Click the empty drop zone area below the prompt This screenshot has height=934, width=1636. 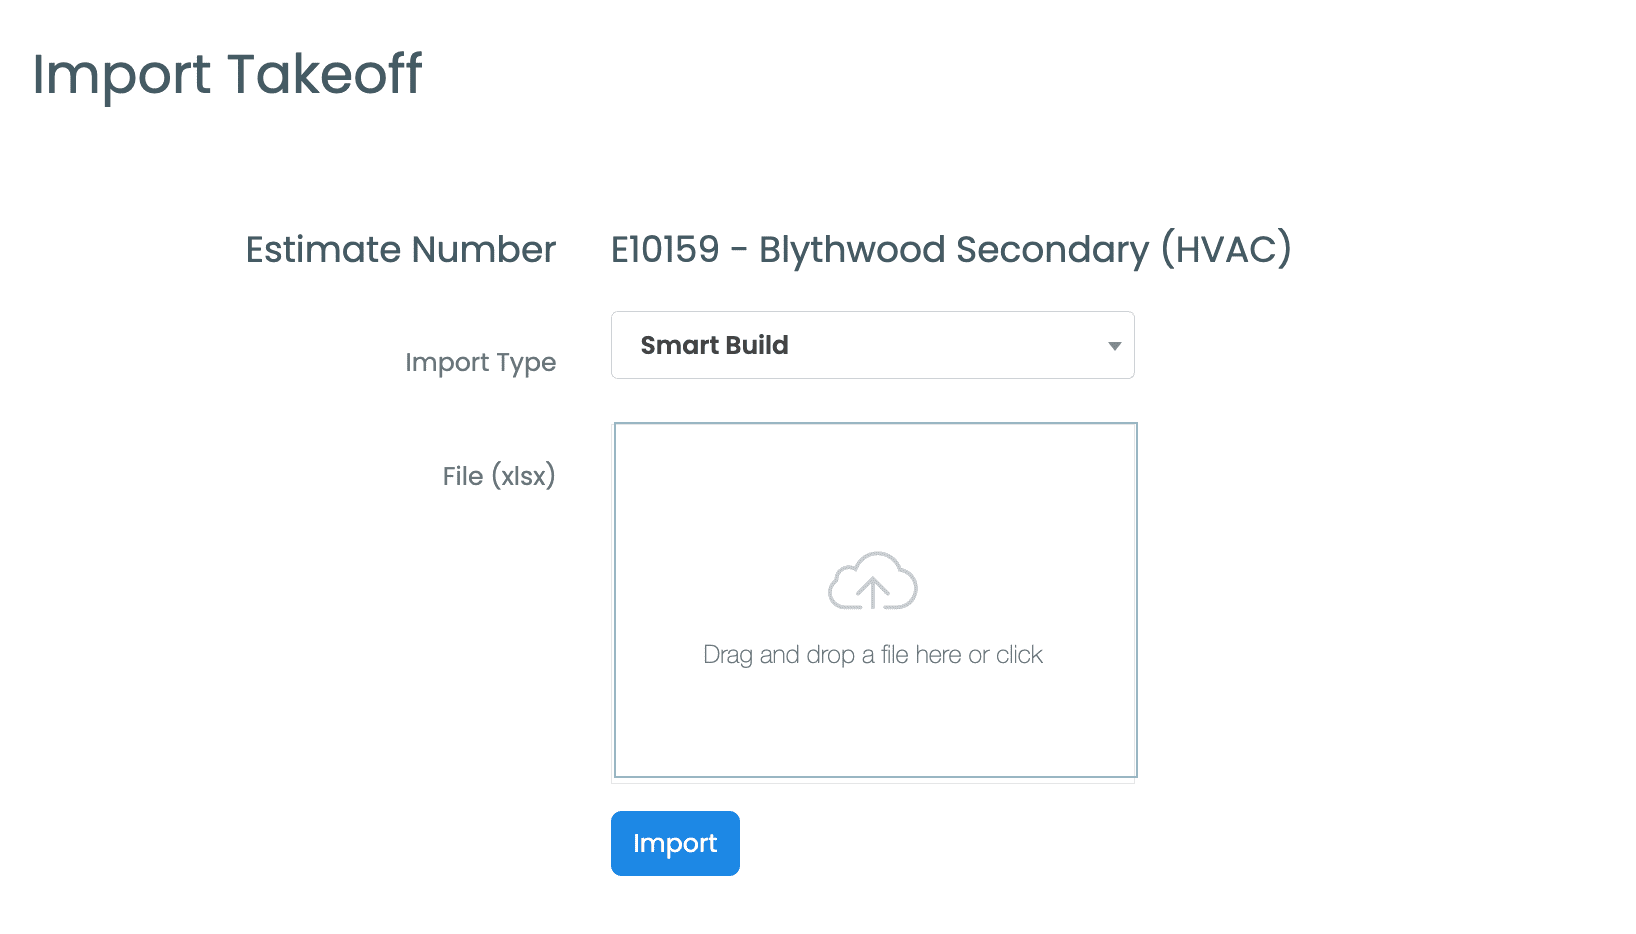(875, 725)
